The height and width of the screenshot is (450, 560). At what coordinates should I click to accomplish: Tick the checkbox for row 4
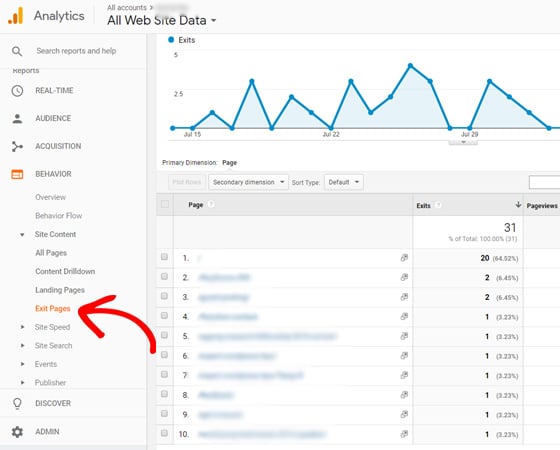(164, 316)
